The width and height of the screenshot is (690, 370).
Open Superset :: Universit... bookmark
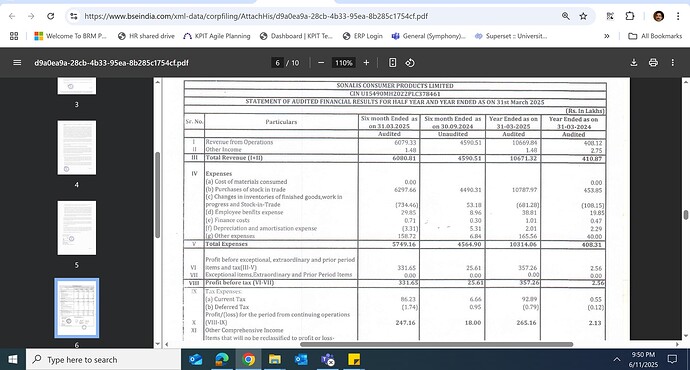point(510,36)
